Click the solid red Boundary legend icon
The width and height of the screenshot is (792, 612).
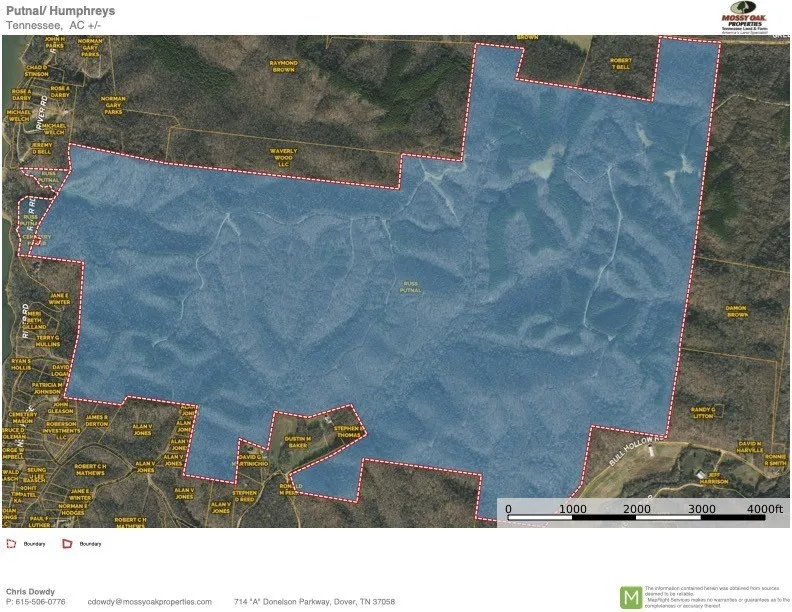click(x=67, y=544)
